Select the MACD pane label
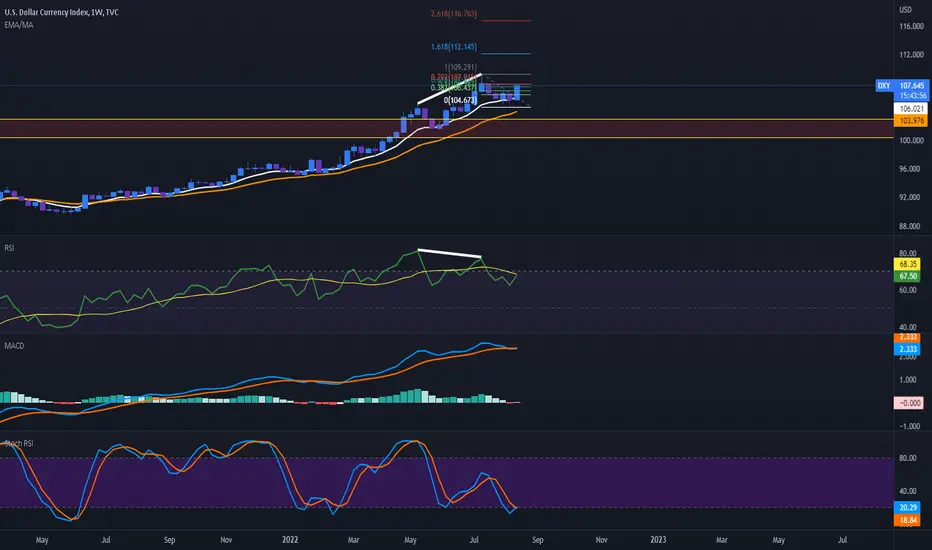 [x=14, y=345]
